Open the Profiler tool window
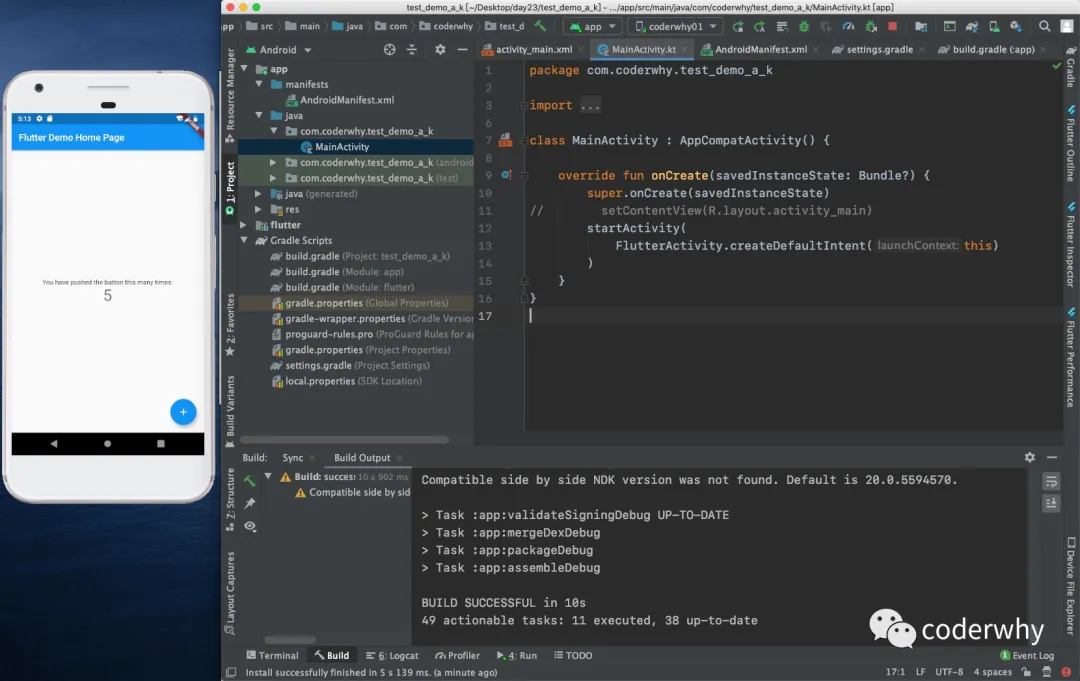Image resolution: width=1080 pixels, height=681 pixels. 457,656
